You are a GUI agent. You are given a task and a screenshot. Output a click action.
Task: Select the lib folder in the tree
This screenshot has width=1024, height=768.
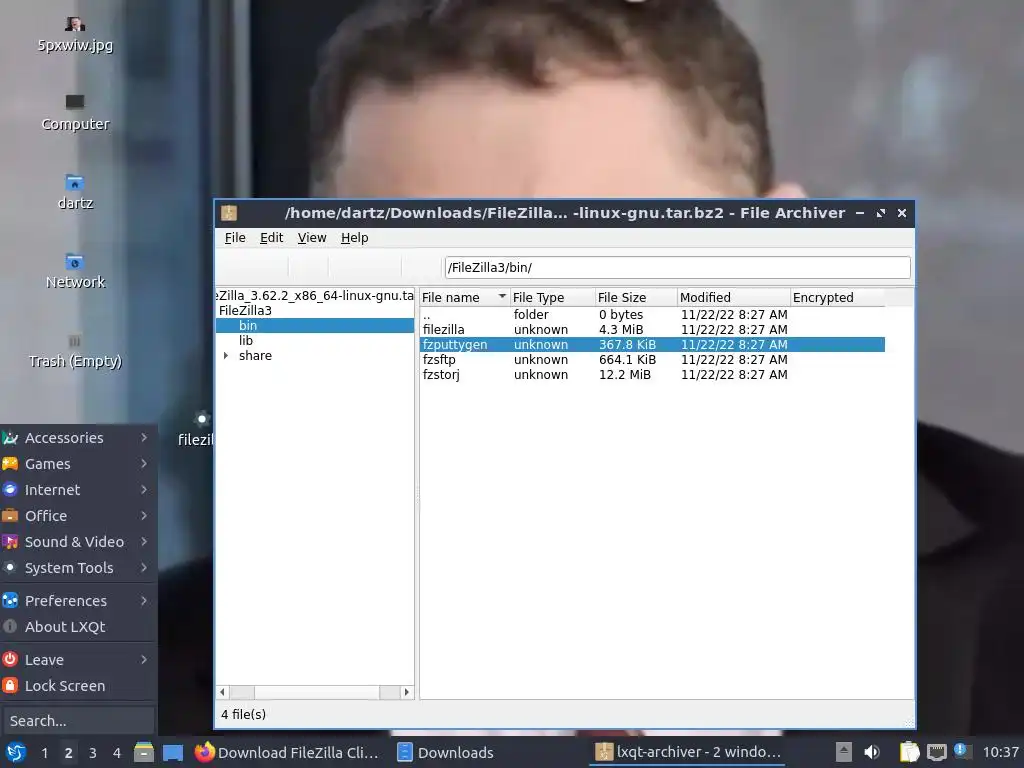[x=246, y=340]
